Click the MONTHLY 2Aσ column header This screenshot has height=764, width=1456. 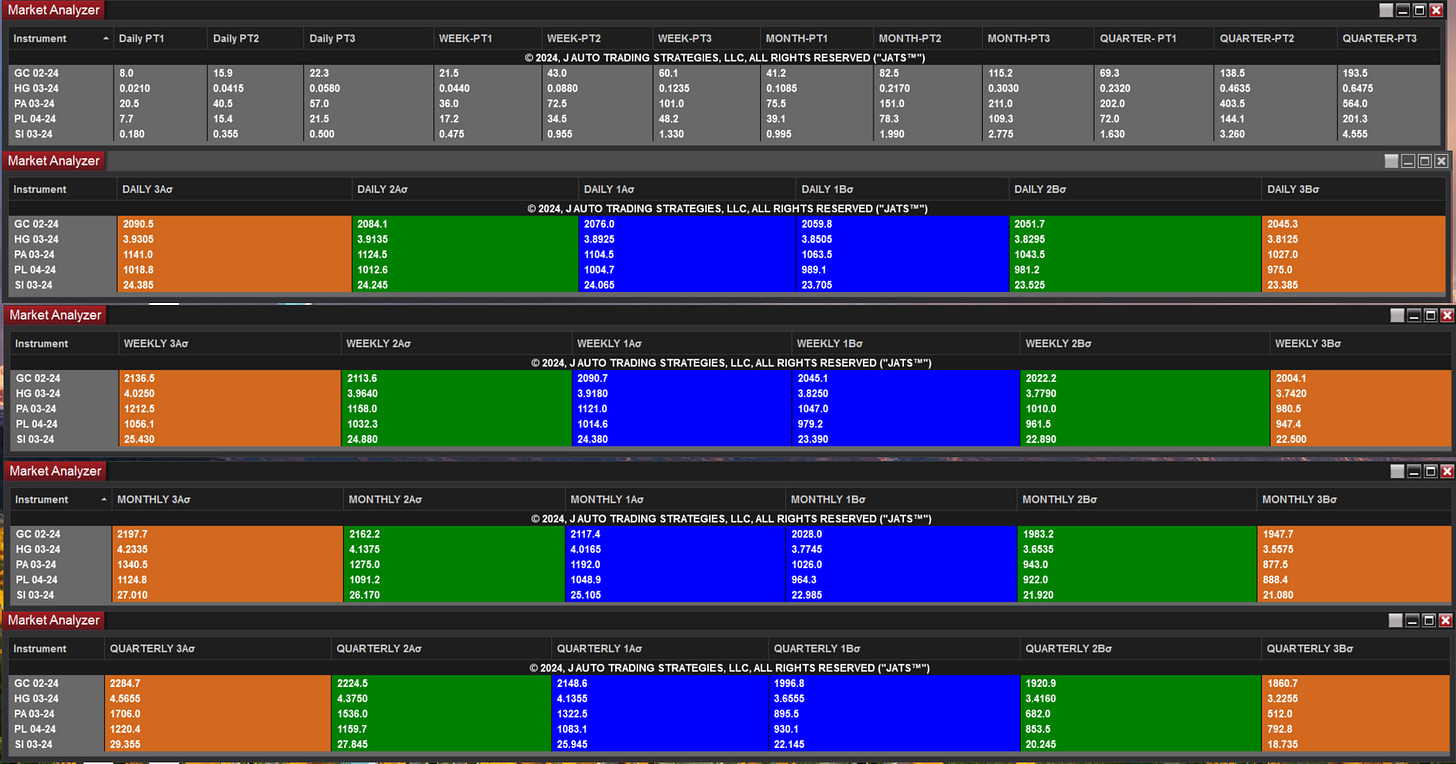pos(453,499)
